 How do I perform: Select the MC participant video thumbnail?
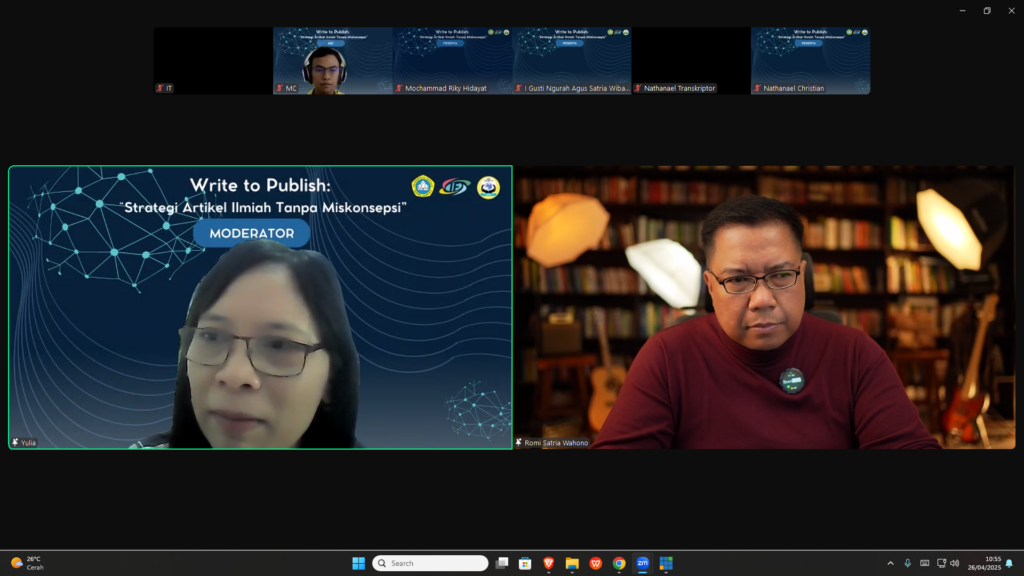coord(333,60)
